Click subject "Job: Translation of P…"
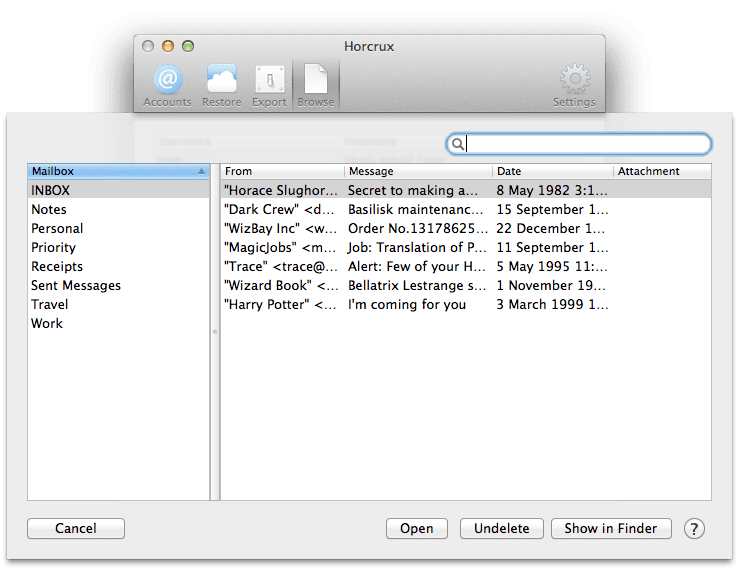 coord(417,248)
